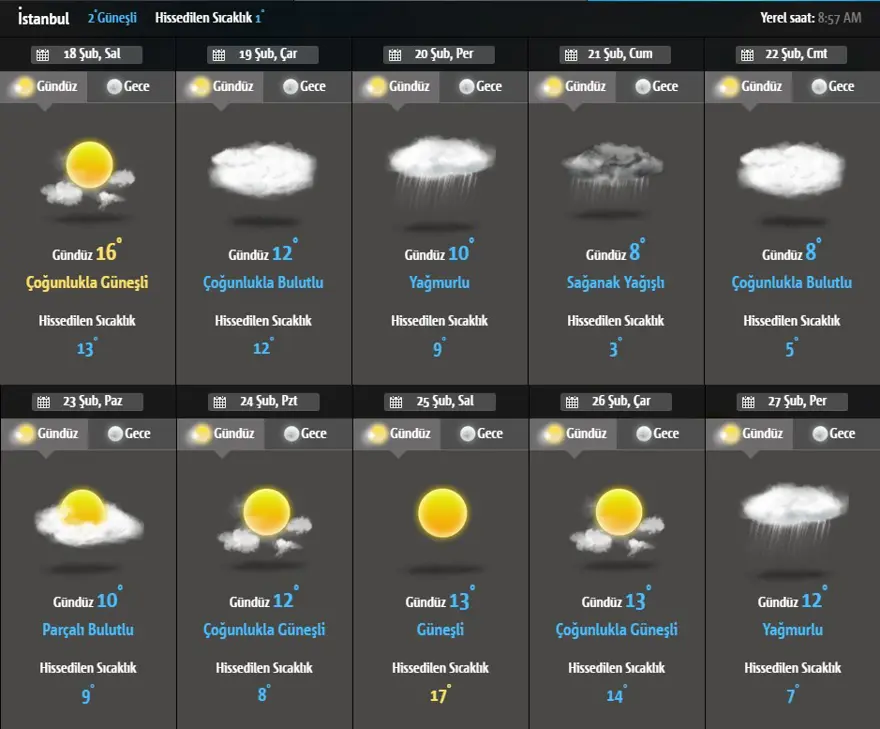Click the İstanbul city name
Screen dimensions: 880x729
(x=44, y=17)
